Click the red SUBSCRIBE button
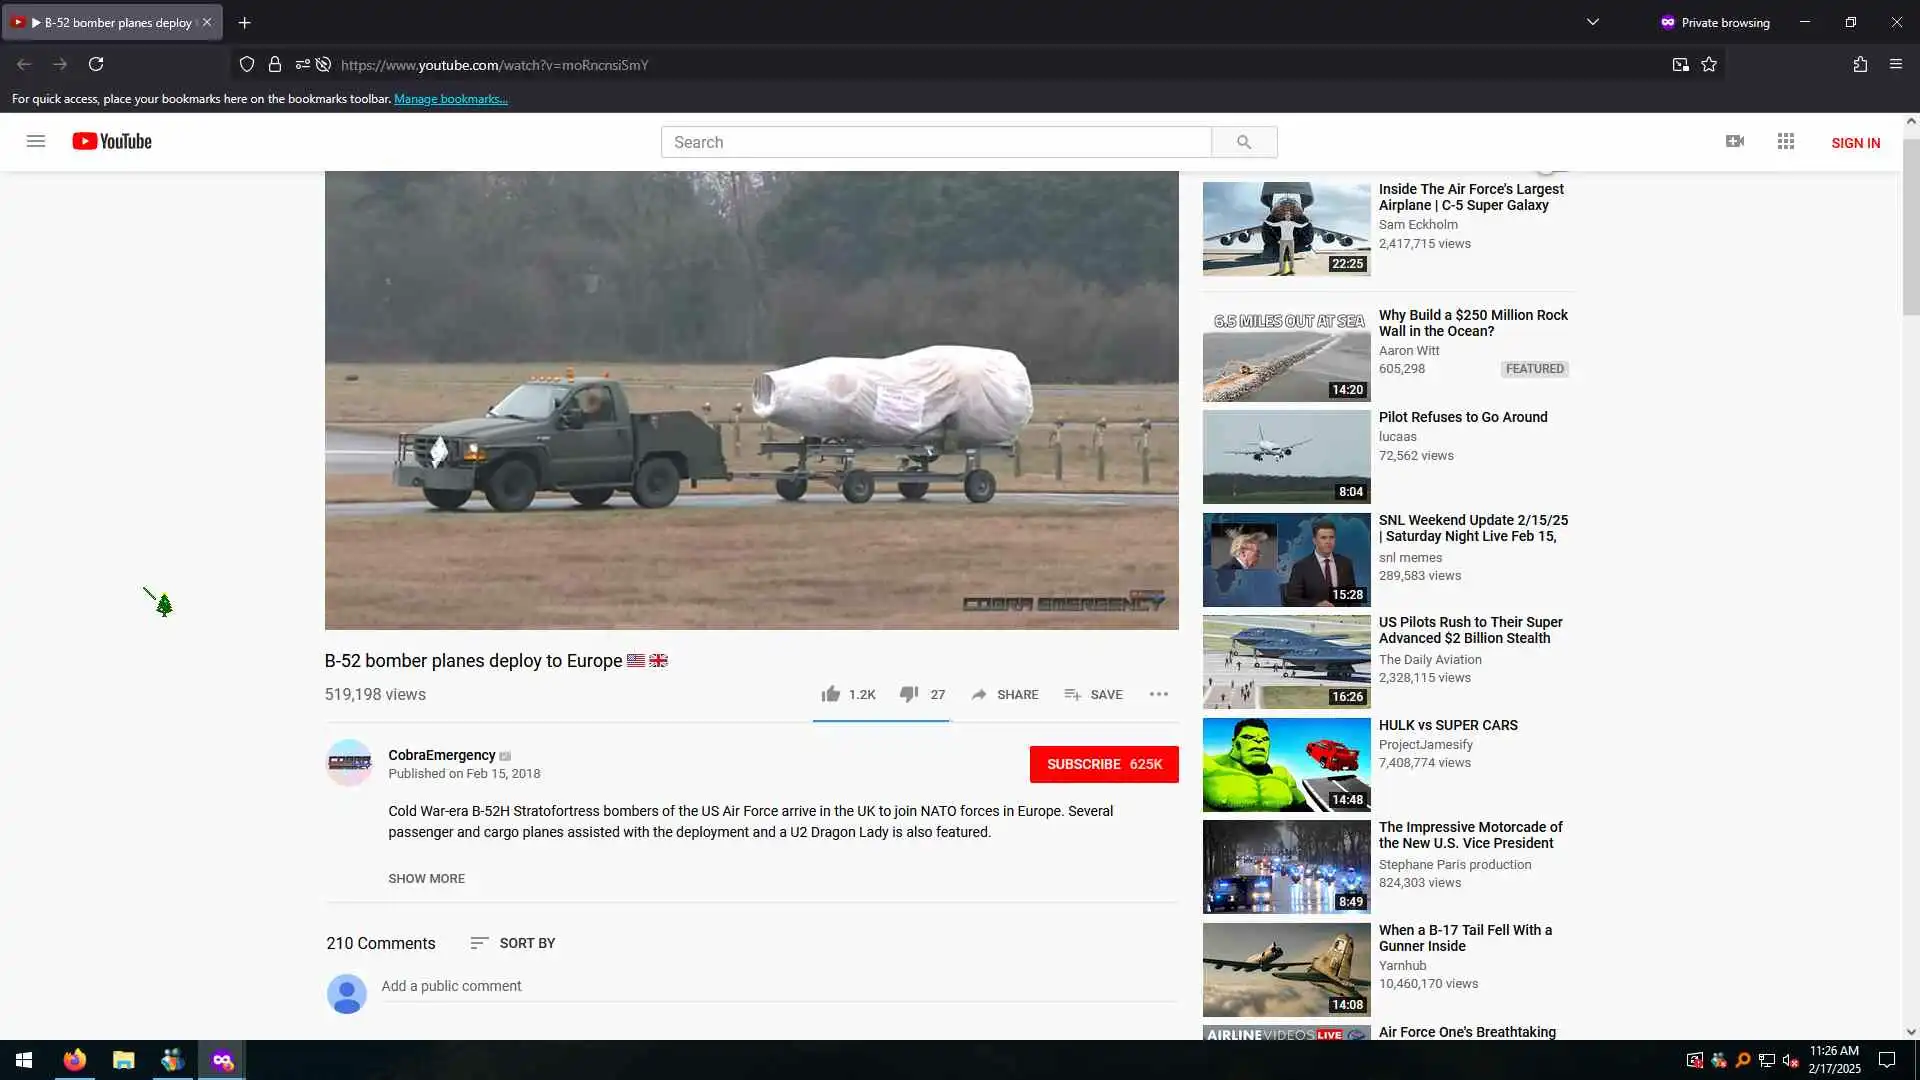 pyautogui.click(x=1104, y=764)
